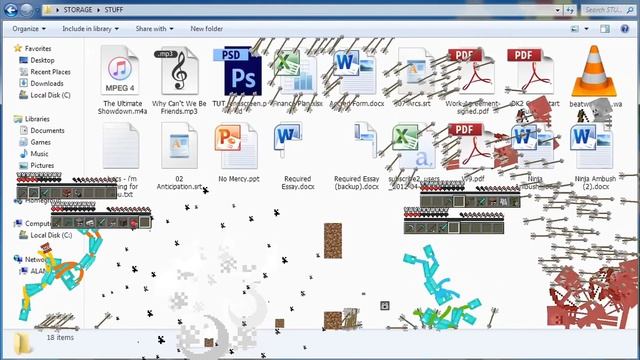Select the 02 Anticipation.srt file icon
Image resolution: width=640 pixels, height=360 pixels.
pos(180,146)
